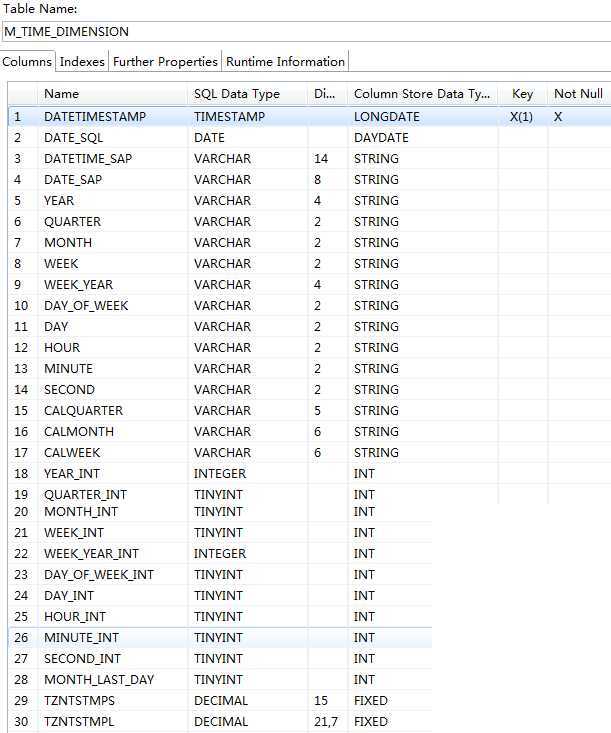Switch to the Columns tab
This screenshot has width=611, height=733.
point(27,62)
